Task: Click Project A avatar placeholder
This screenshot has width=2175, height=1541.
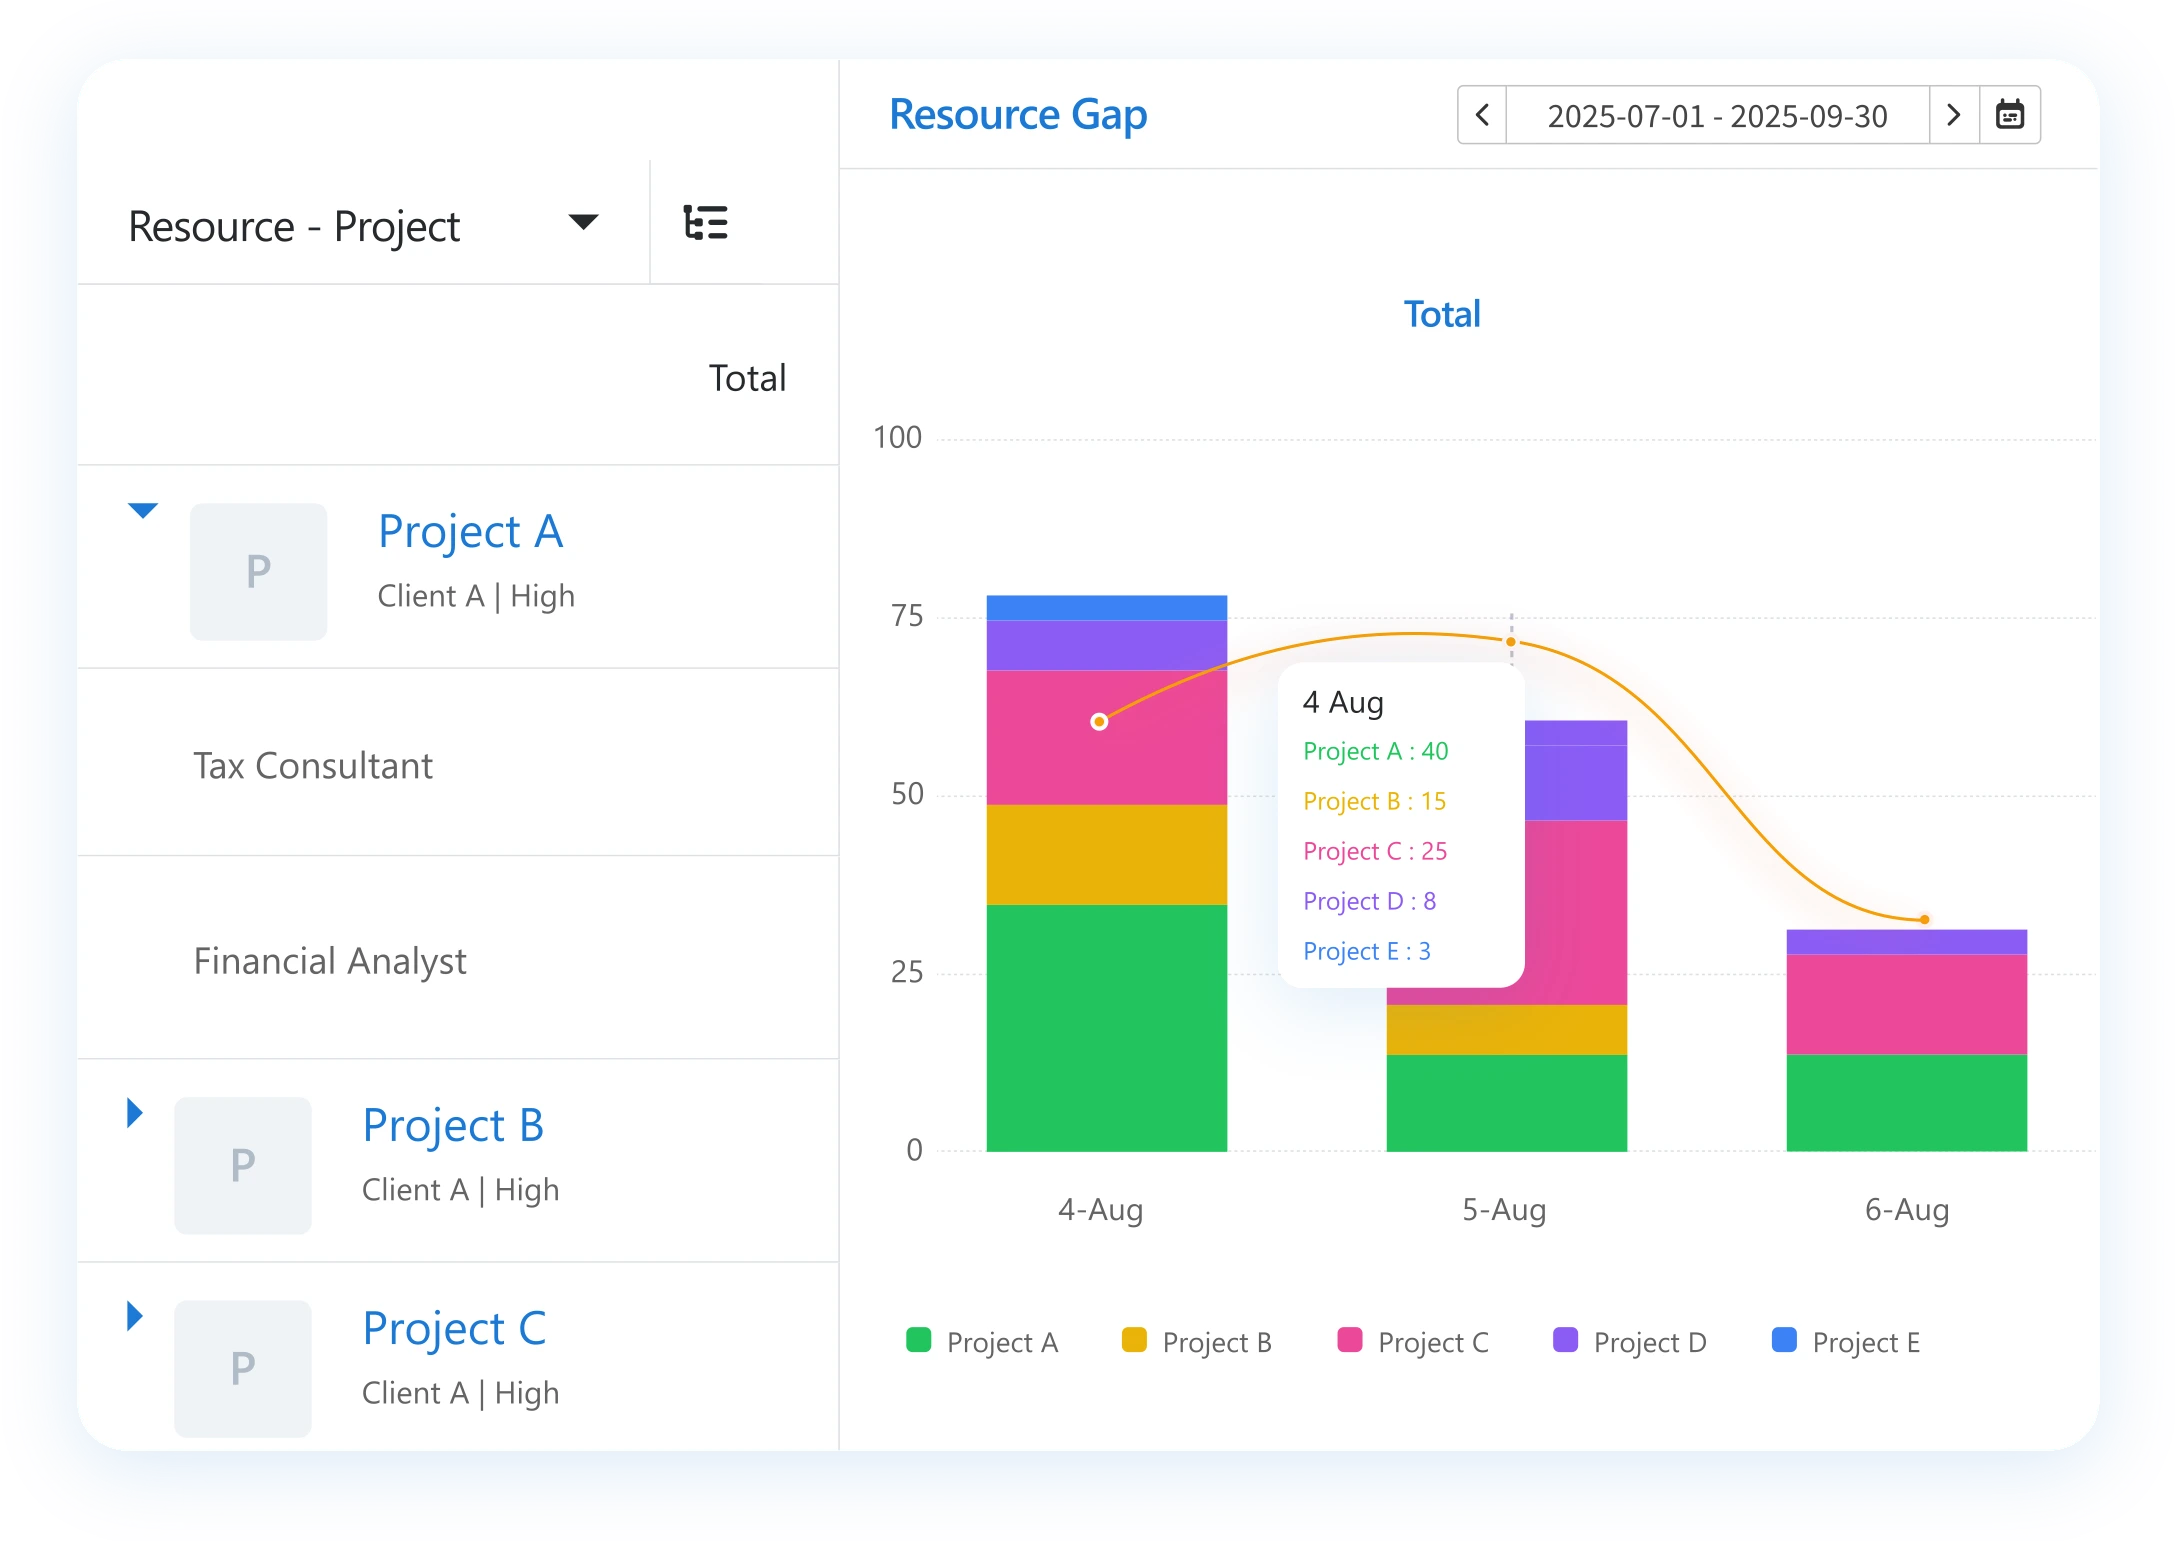Action: (x=258, y=571)
